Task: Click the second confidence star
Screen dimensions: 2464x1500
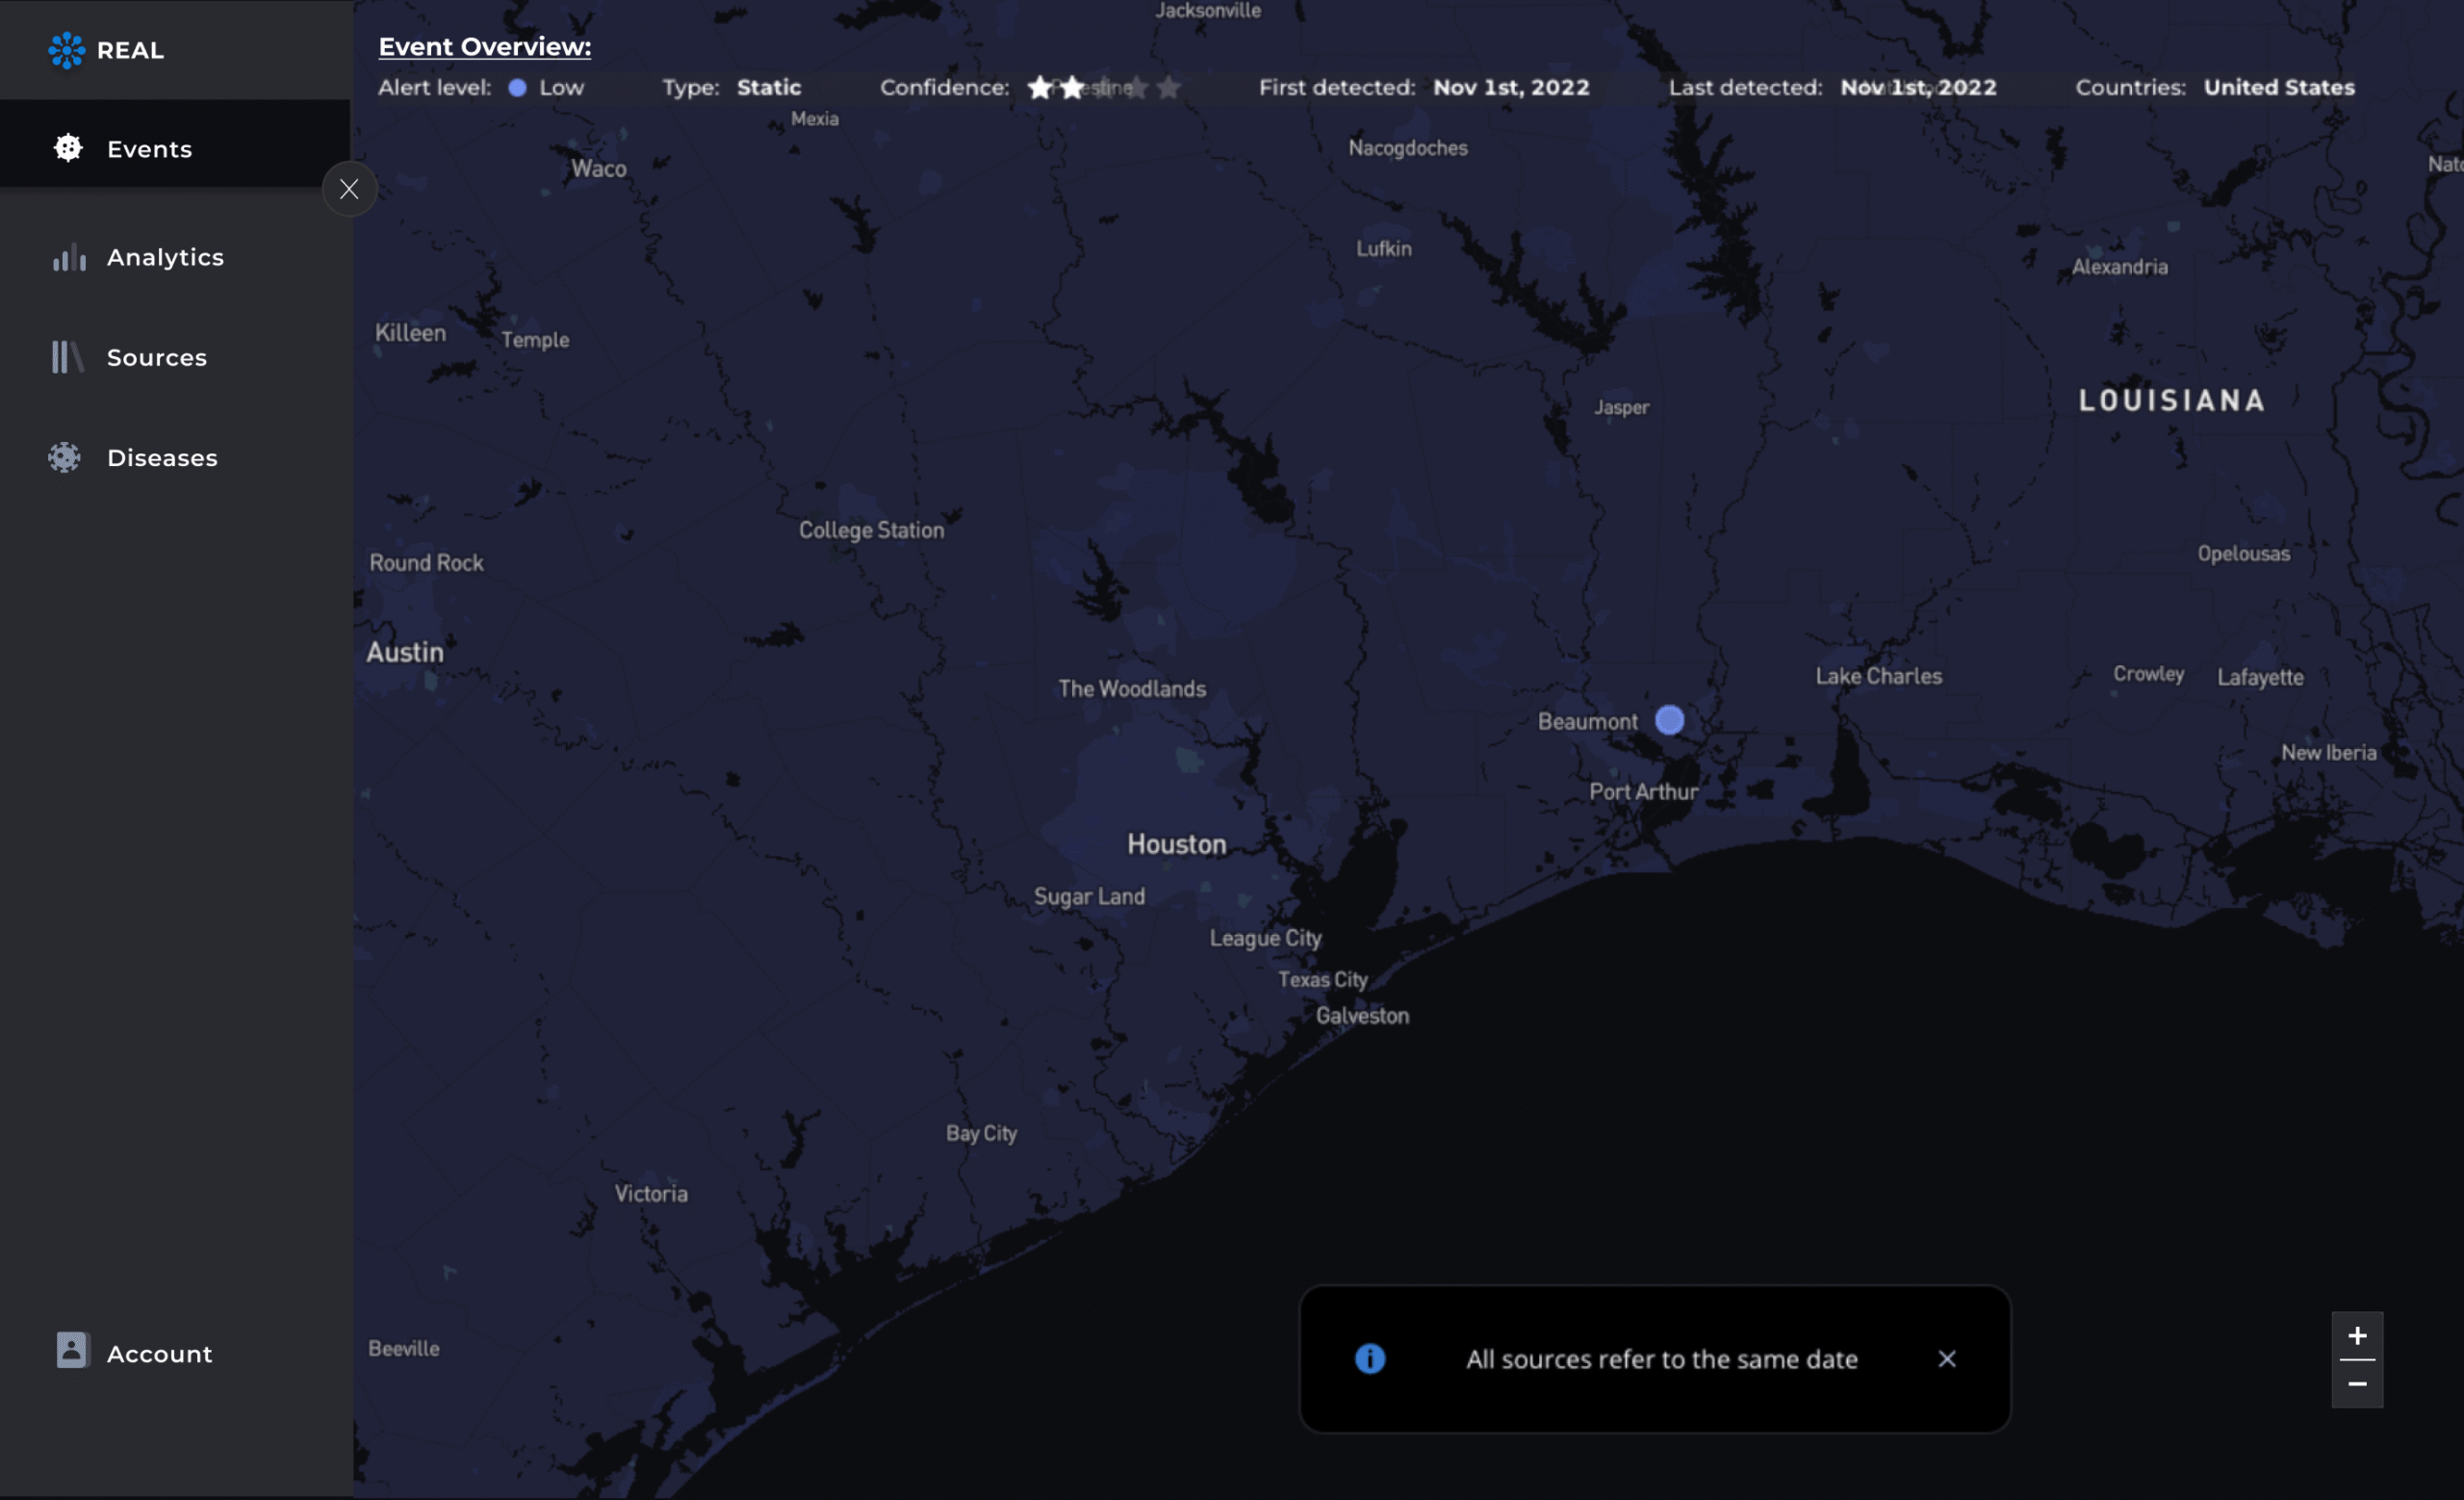Action: [1072, 88]
